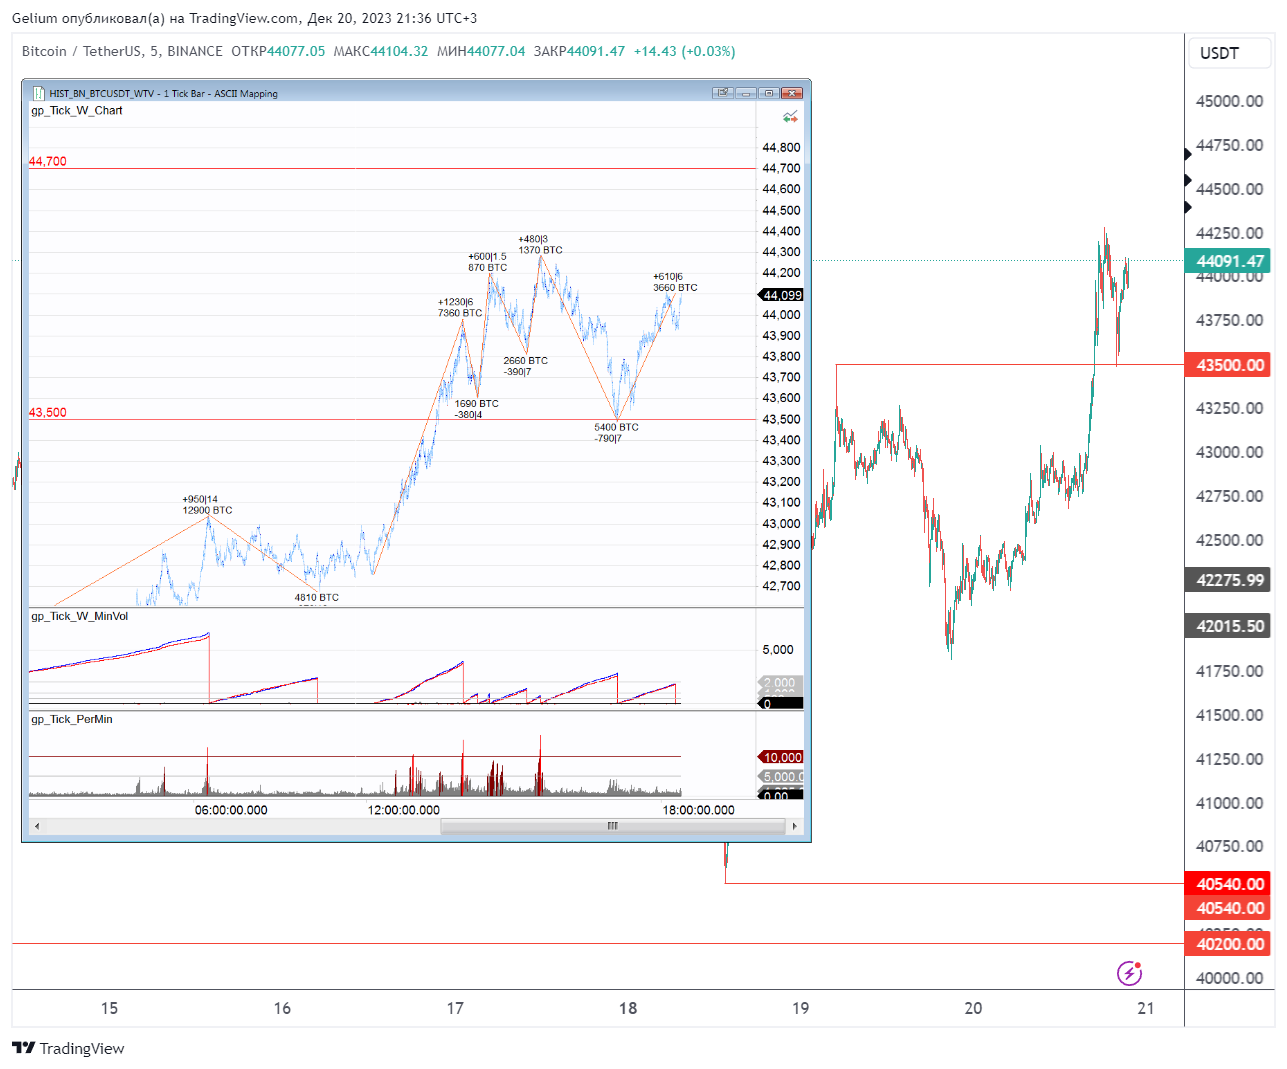Click the ОТКР44077.05 open value
The height and width of the screenshot is (1069, 1287).
pos(278,51)
